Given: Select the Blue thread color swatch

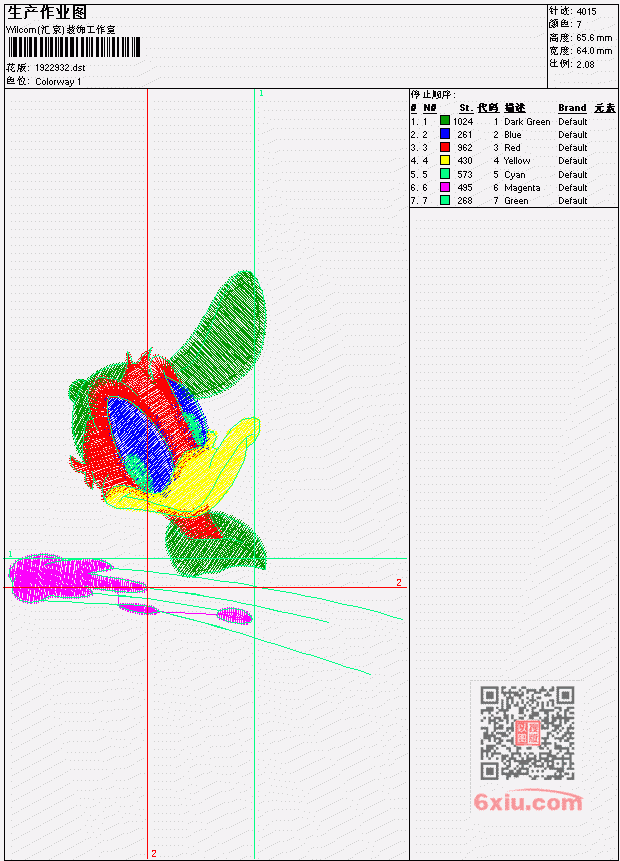Looking at the screenshot, I should [x=445, y=134].
